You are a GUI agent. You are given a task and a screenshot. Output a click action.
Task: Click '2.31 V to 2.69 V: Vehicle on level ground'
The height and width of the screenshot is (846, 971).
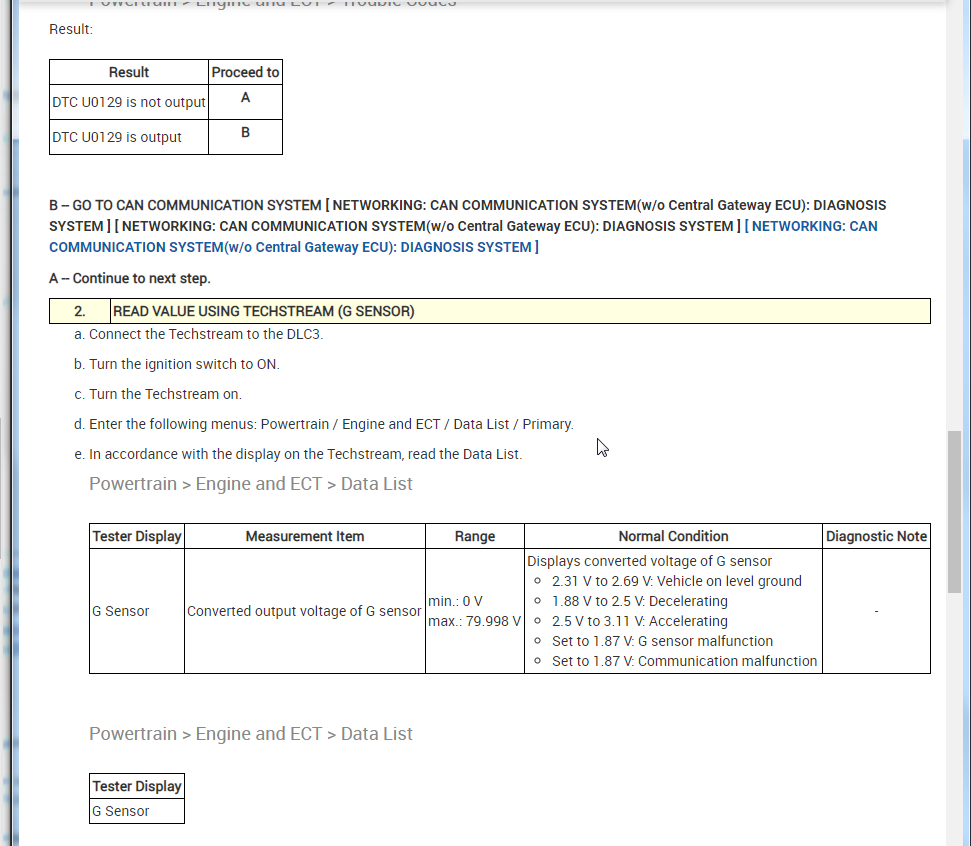click(x=677, y=581)
